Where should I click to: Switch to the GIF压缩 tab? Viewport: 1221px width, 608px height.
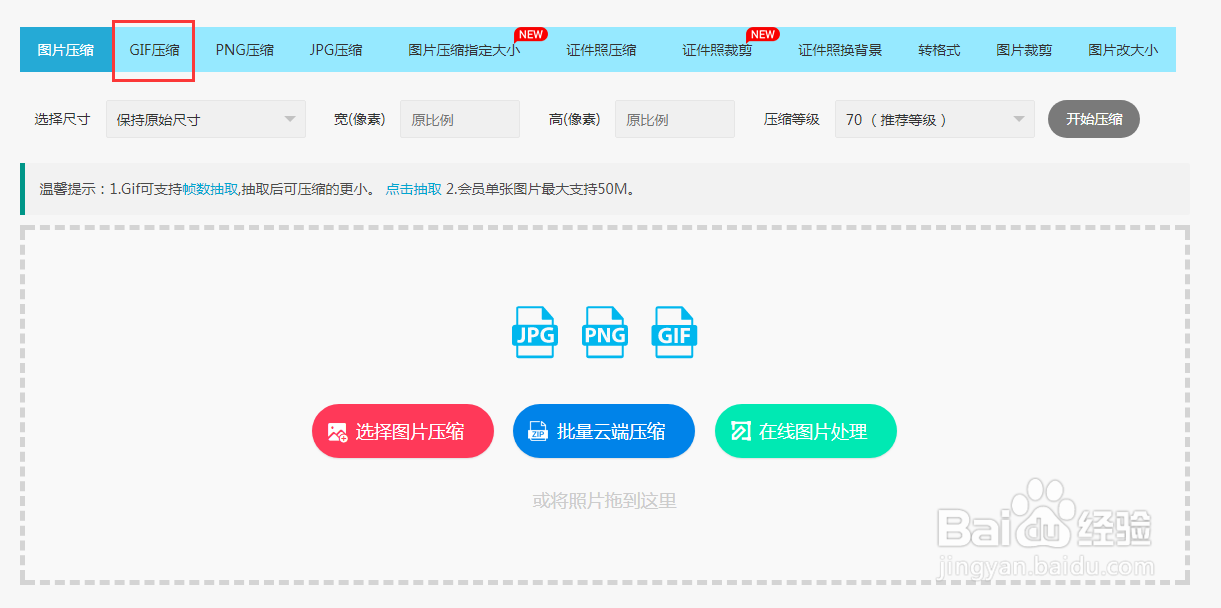tap(153, 49)
